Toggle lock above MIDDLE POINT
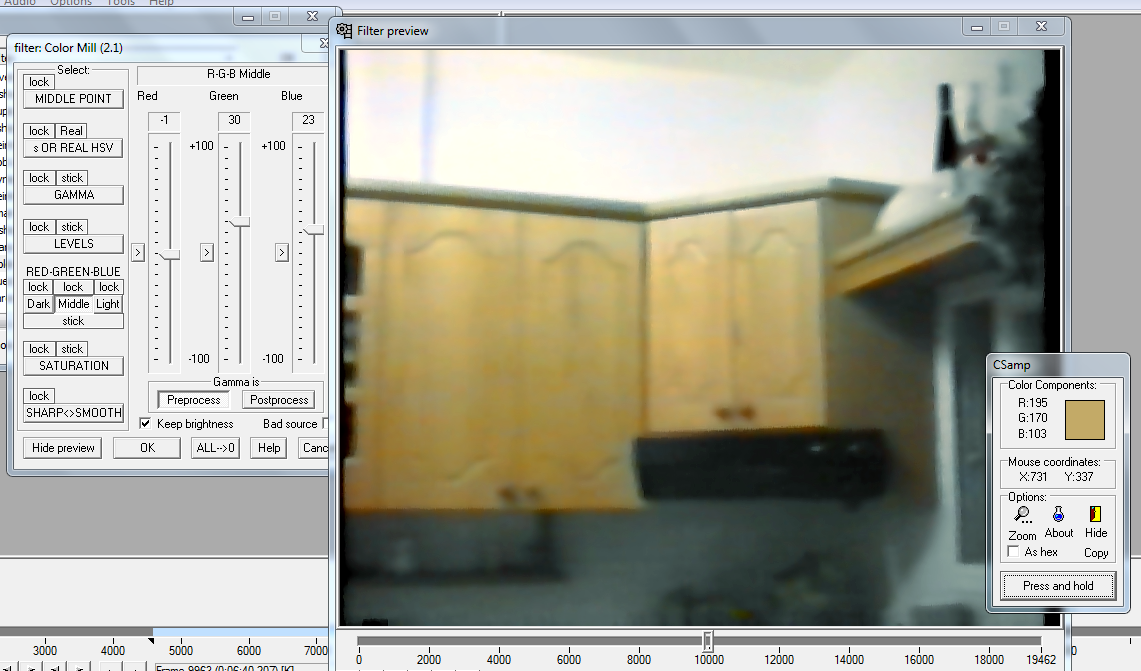Image resolution: width=1141 pixels, height=671 pixels. pos(39,82)
